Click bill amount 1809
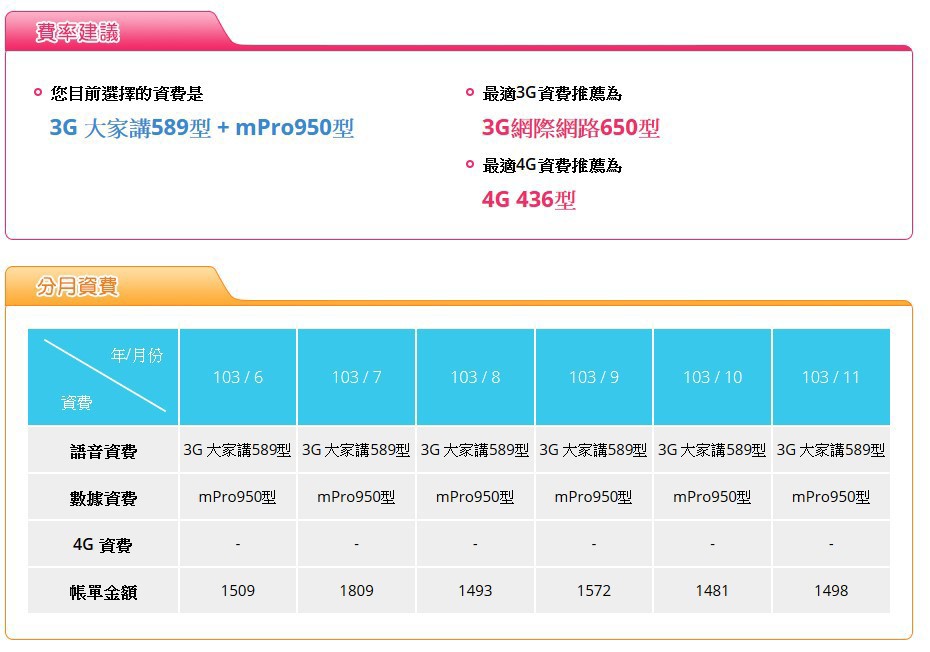This screenshot has width=930, height=652. click(x=356, y=591)
